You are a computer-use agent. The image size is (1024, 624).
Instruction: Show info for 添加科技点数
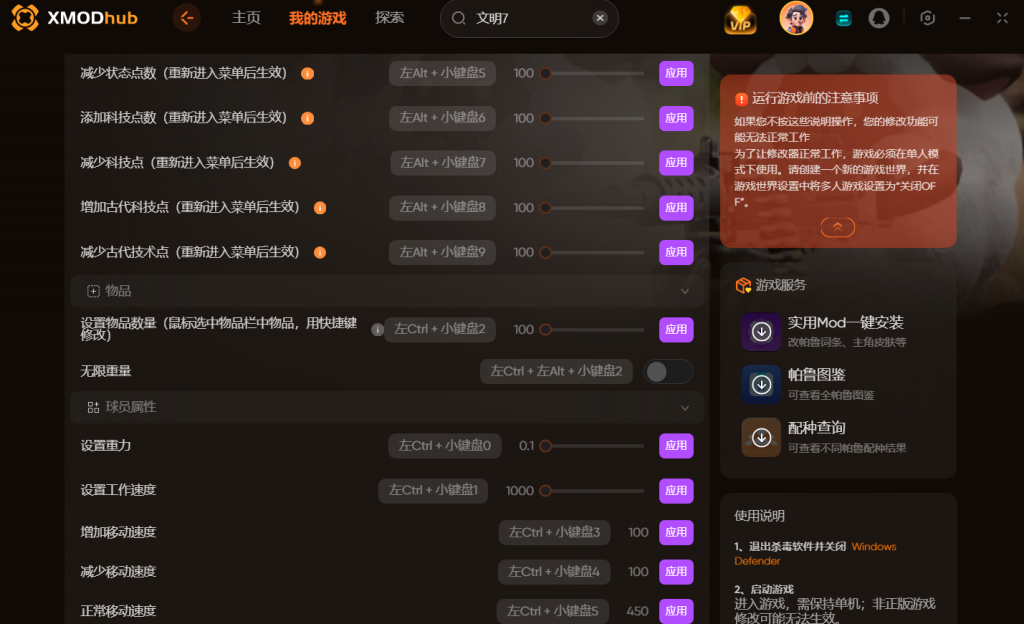(307, 118)
